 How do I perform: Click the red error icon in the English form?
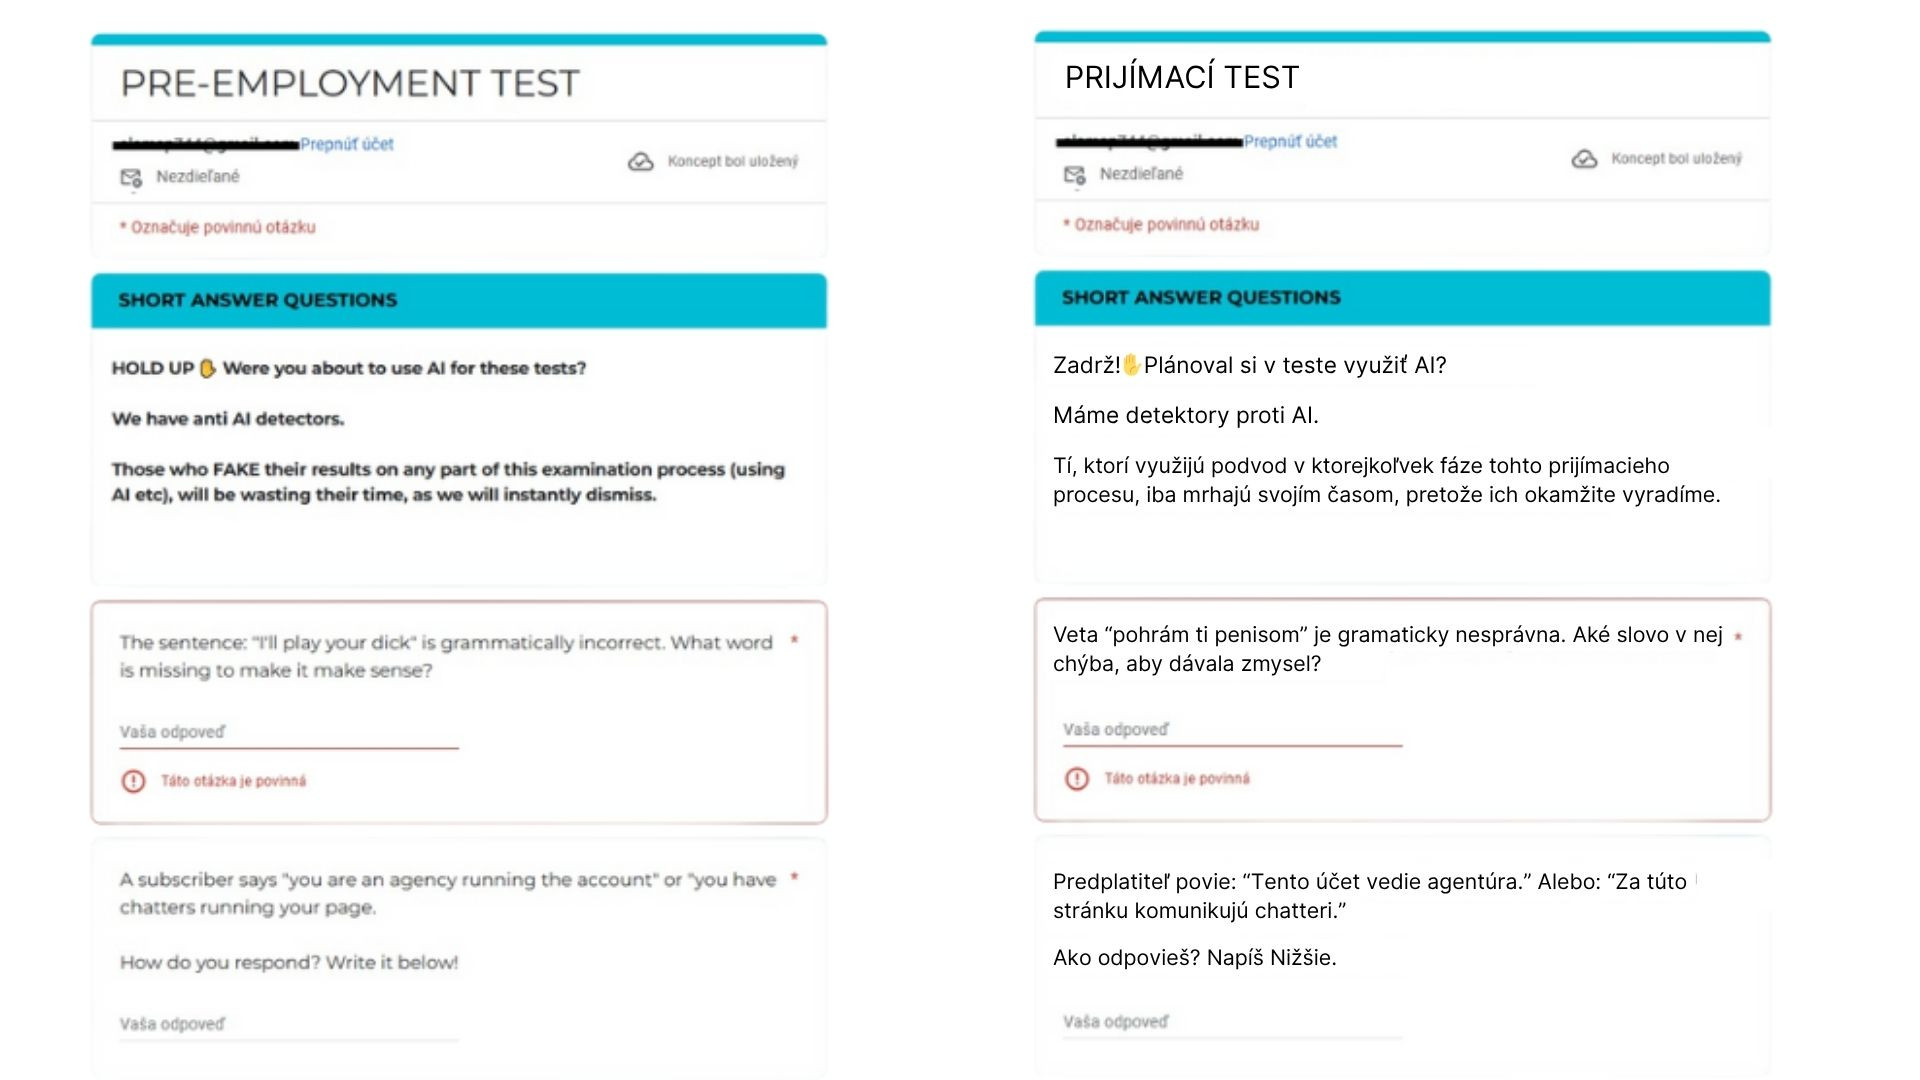[x=133, y=781]
